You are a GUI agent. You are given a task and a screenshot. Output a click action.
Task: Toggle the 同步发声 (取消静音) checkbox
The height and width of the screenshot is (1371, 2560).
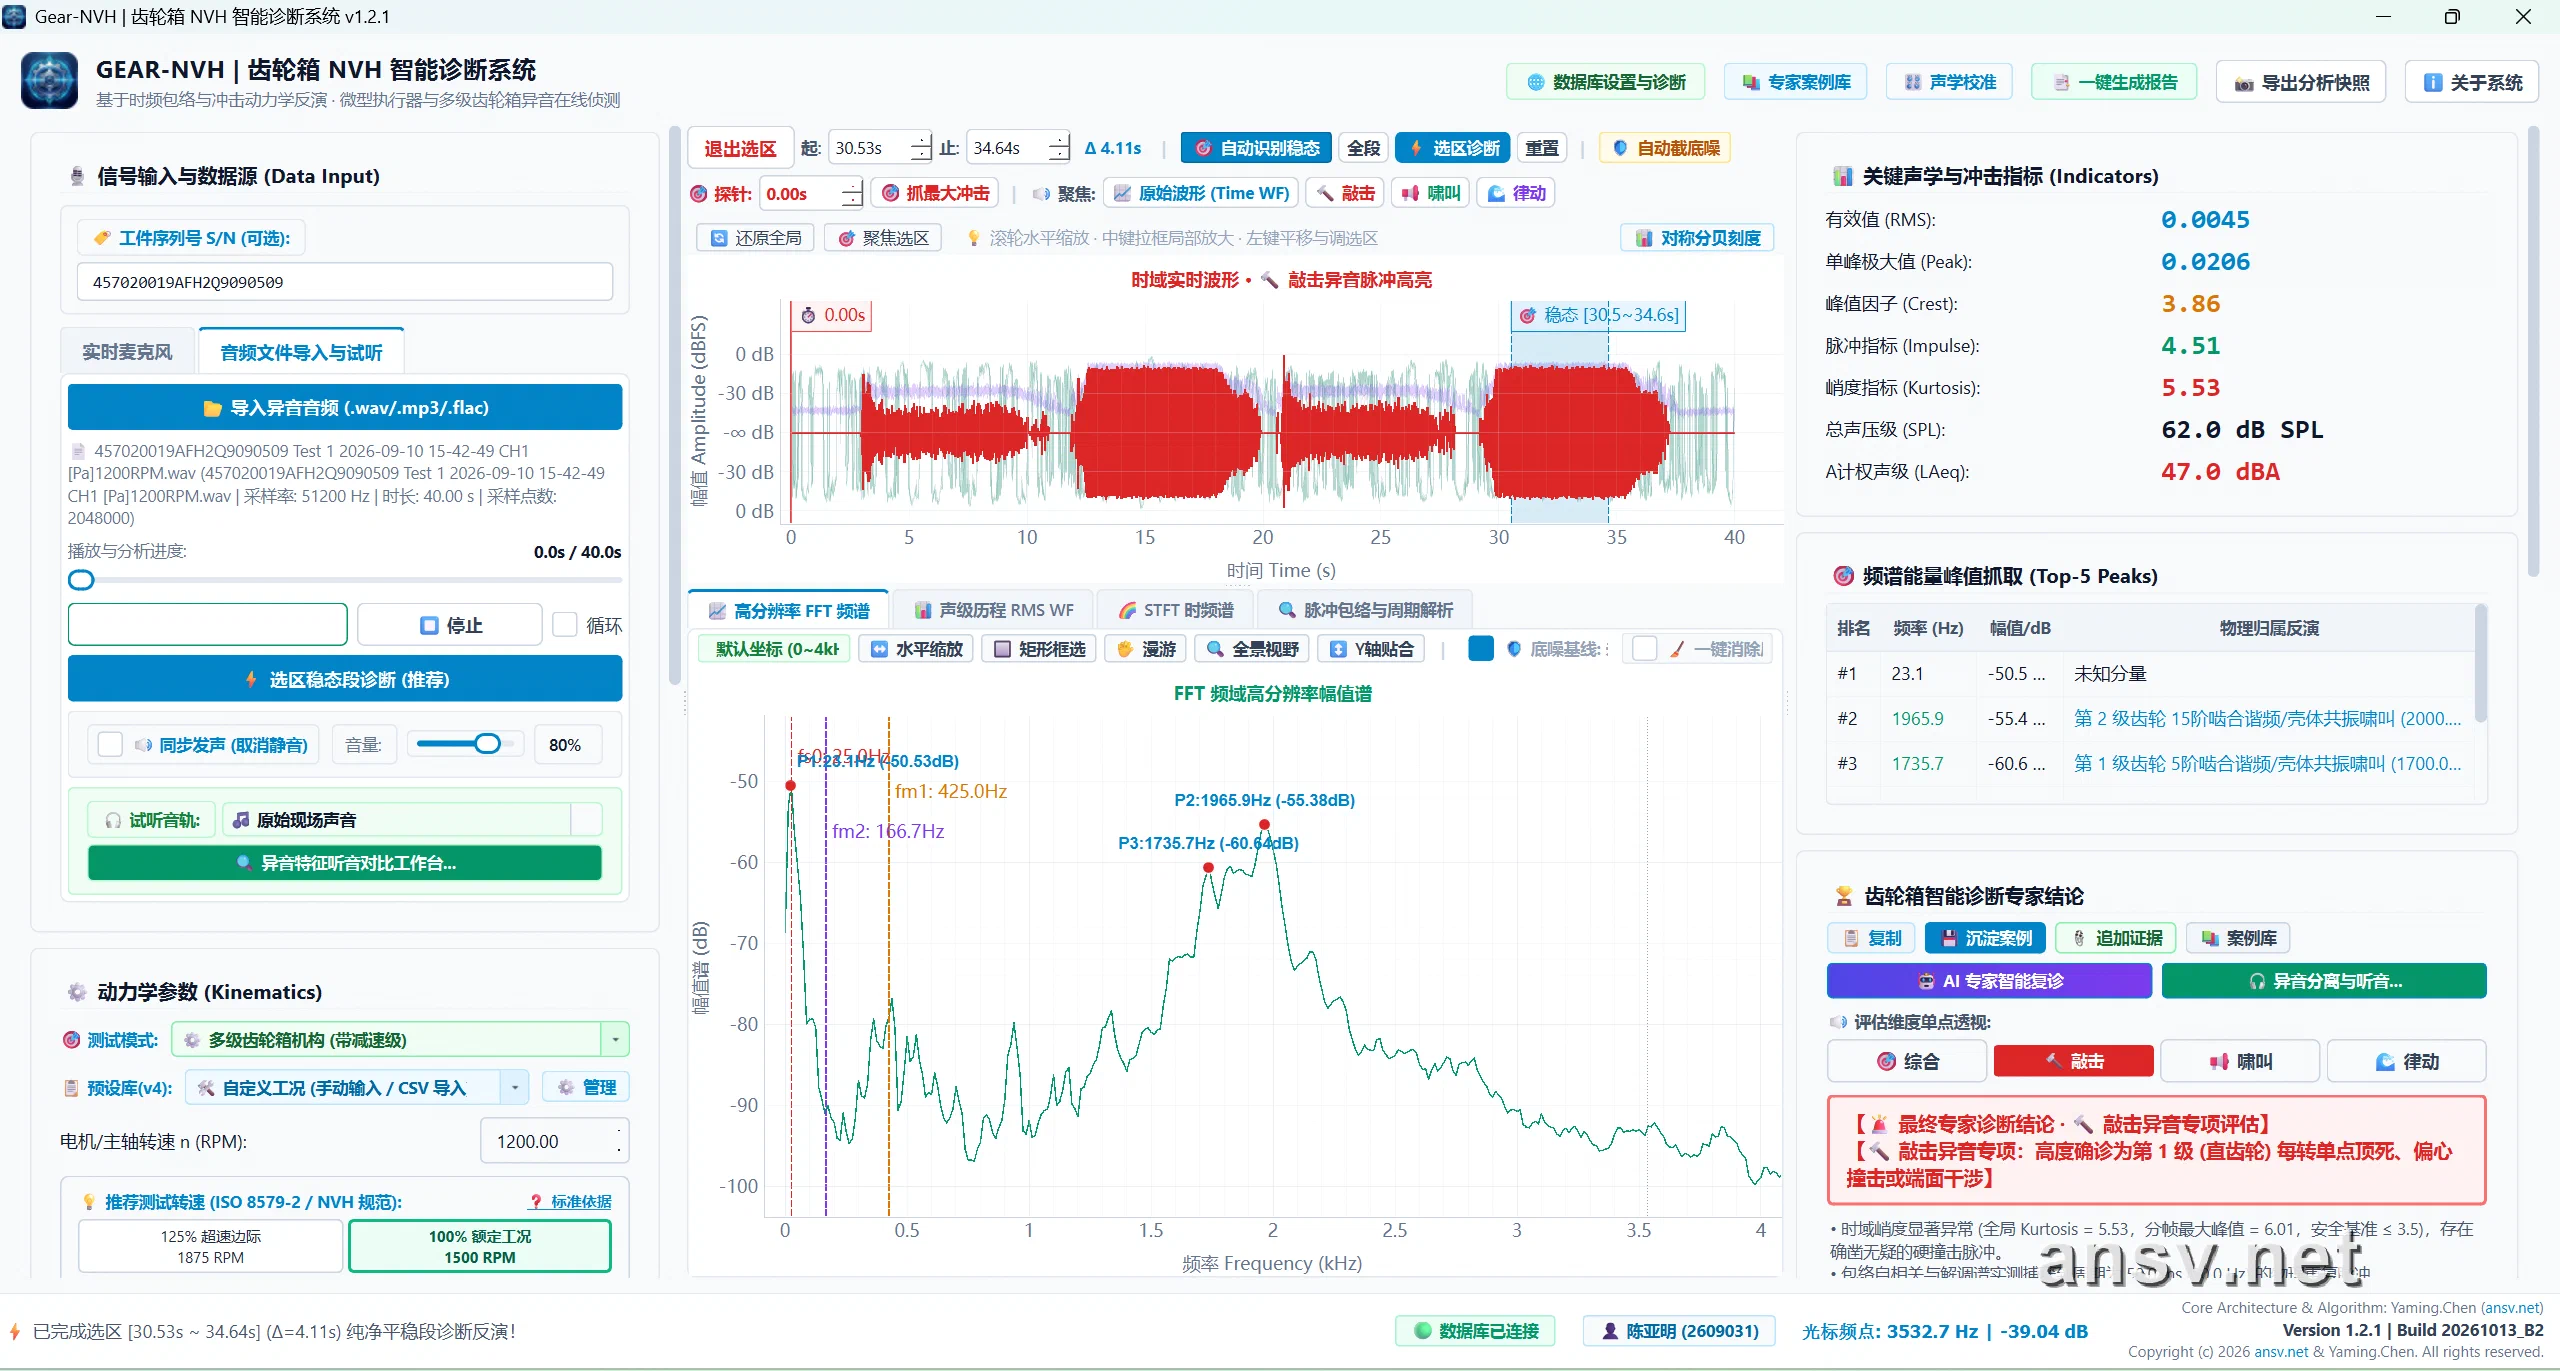[110, 745]
